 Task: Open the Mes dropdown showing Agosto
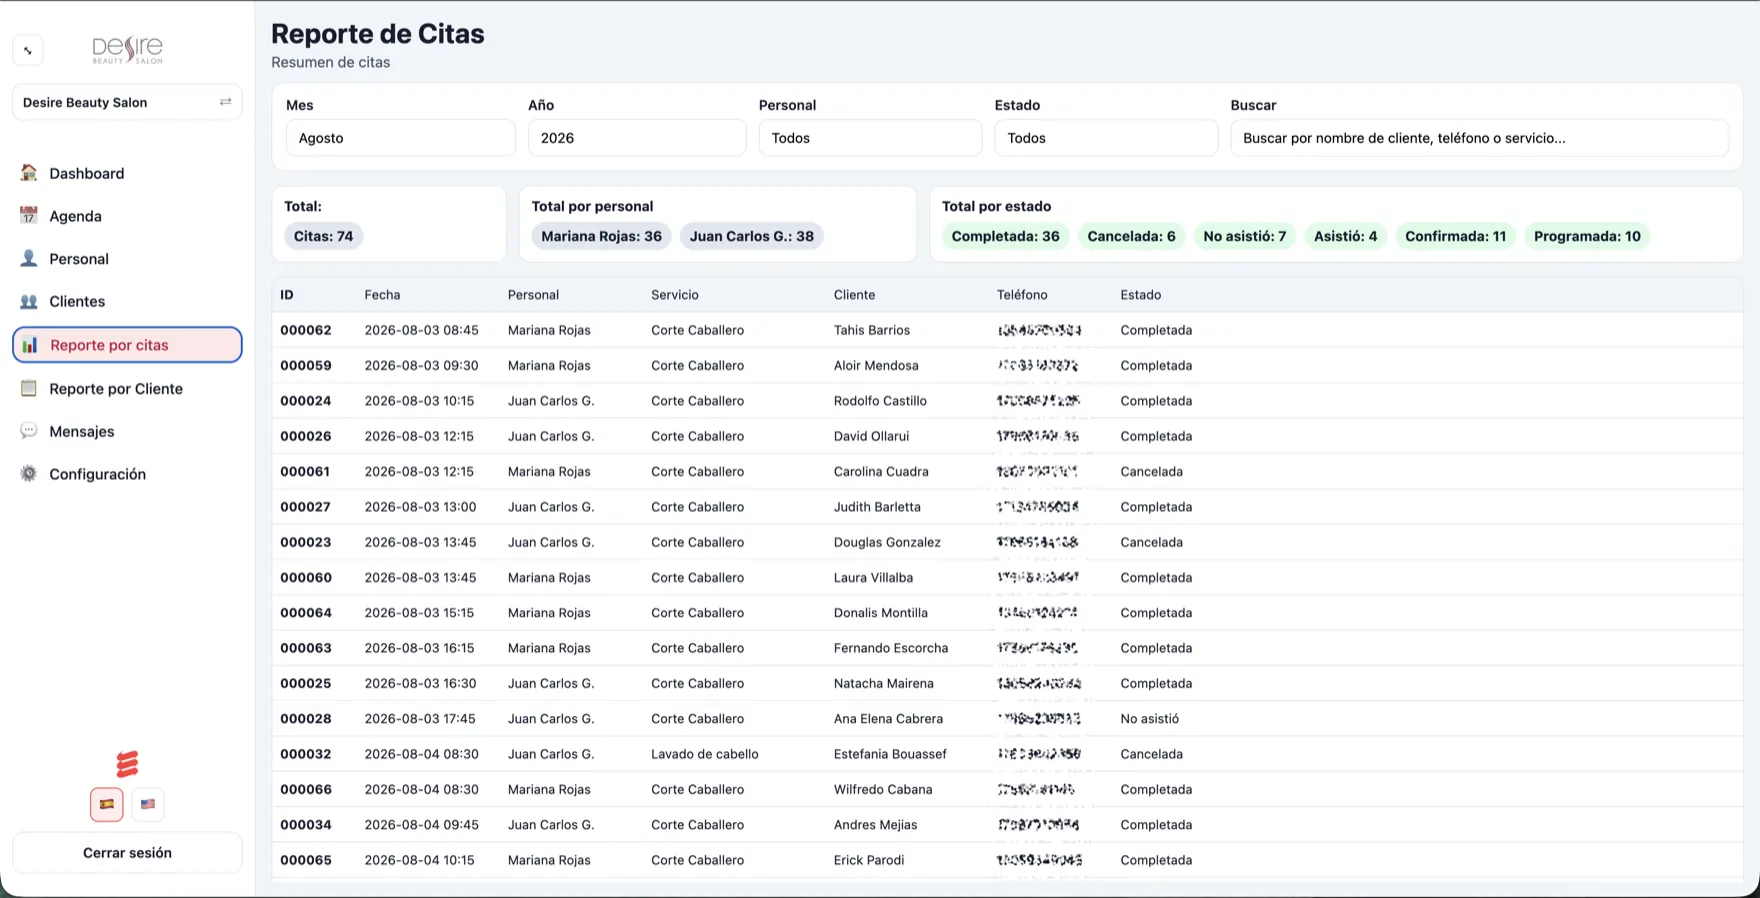401,138
